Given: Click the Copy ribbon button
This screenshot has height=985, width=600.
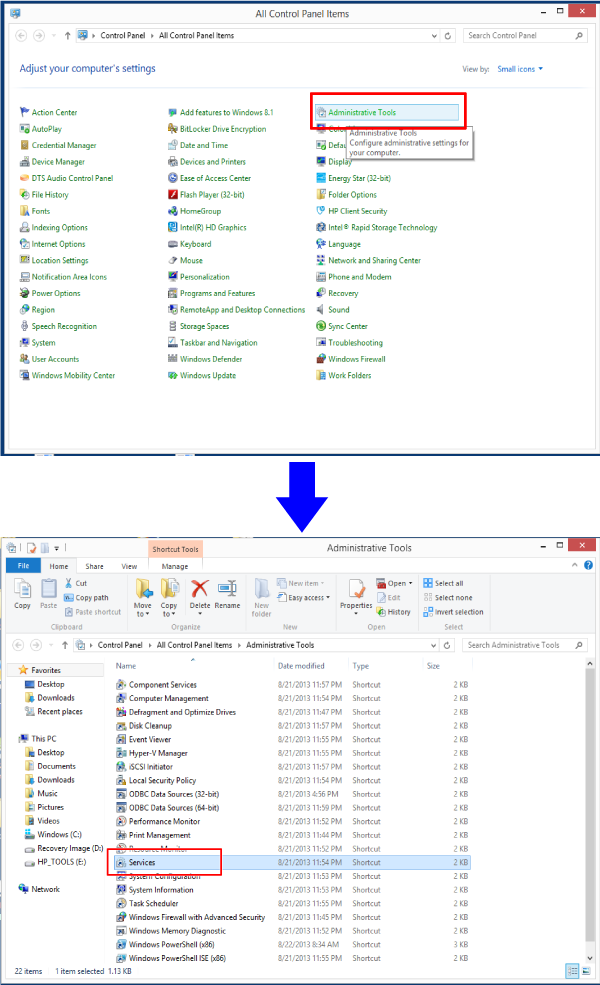Looking at the screenshot, I should (23, 594).
